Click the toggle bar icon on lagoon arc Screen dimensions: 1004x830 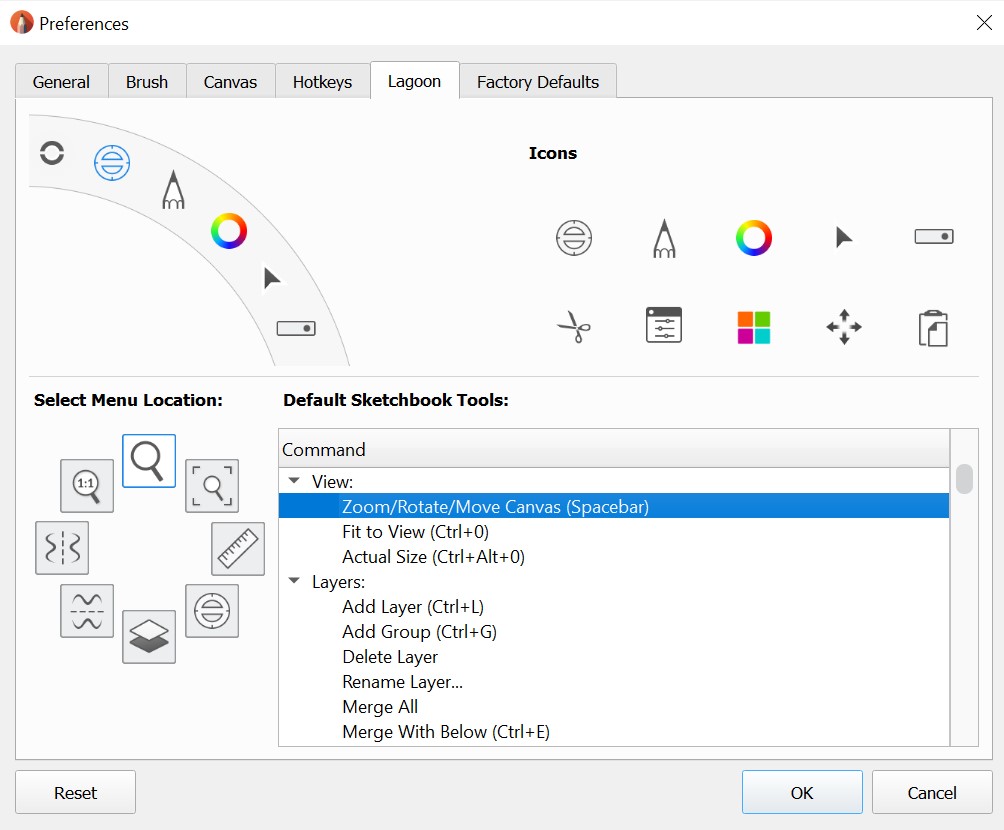(x=296, y=329)
